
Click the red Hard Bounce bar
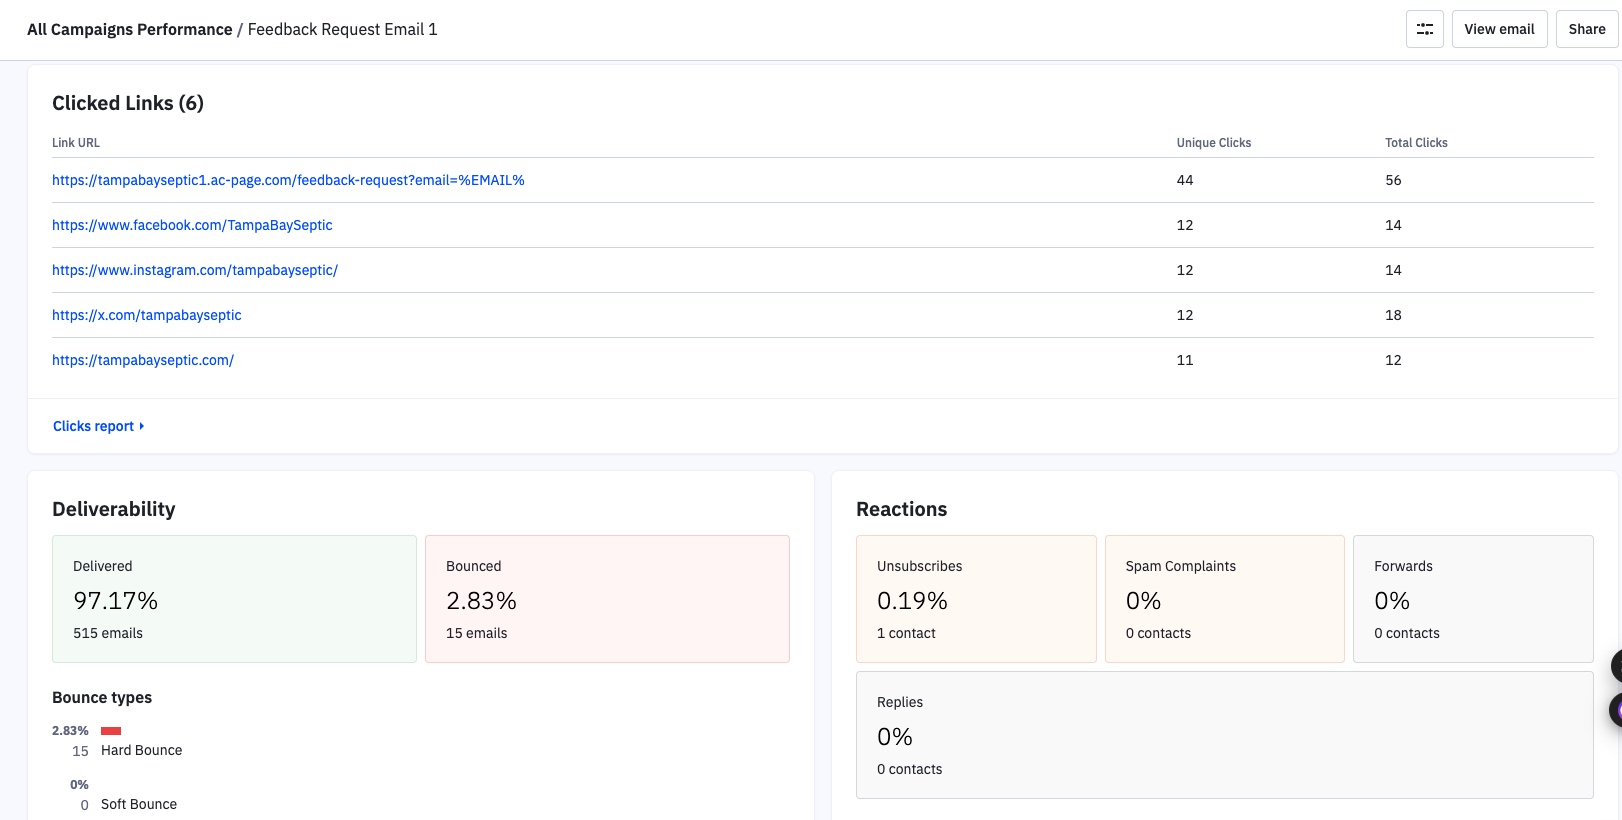(x=111, y=731)
